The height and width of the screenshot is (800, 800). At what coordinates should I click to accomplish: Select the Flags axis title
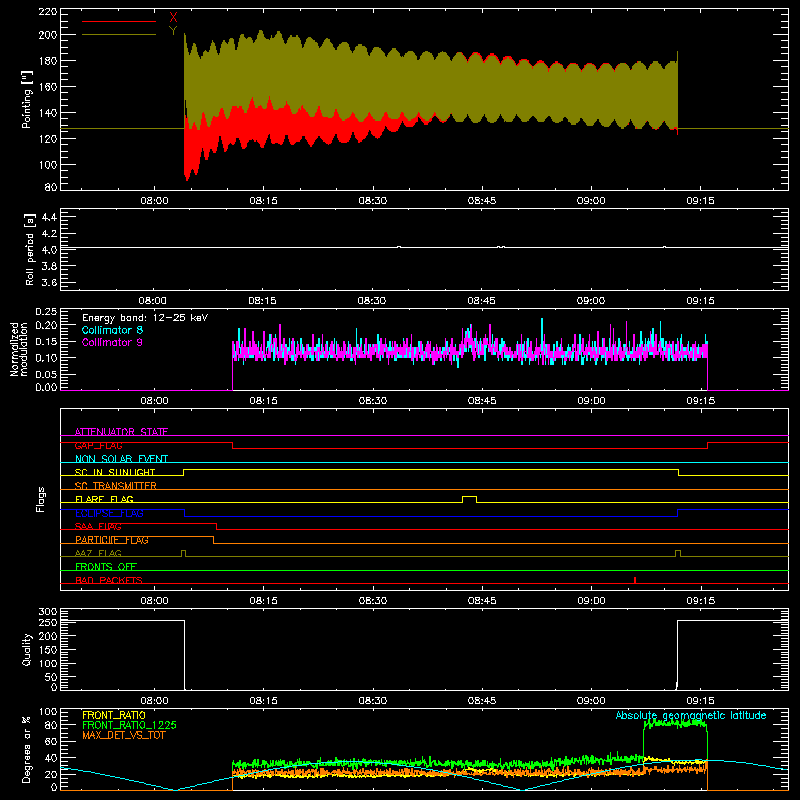coord(40,499)
